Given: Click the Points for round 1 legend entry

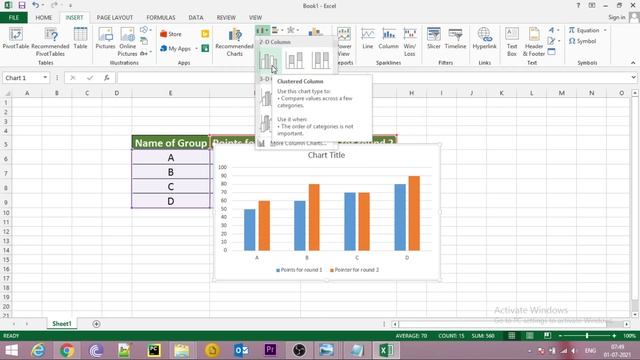Looking at the screenshot, I should point(299,270).
